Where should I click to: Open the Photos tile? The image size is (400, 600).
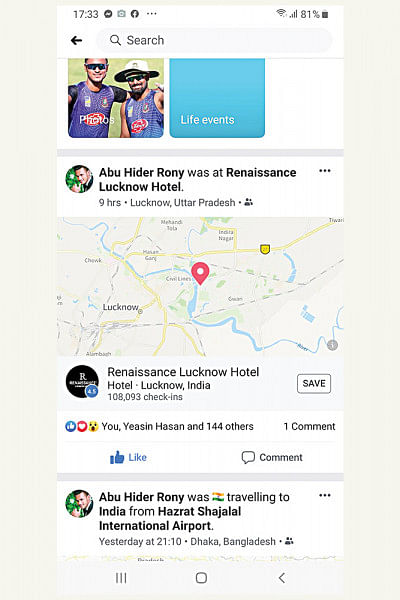click(x=116, y=98)
